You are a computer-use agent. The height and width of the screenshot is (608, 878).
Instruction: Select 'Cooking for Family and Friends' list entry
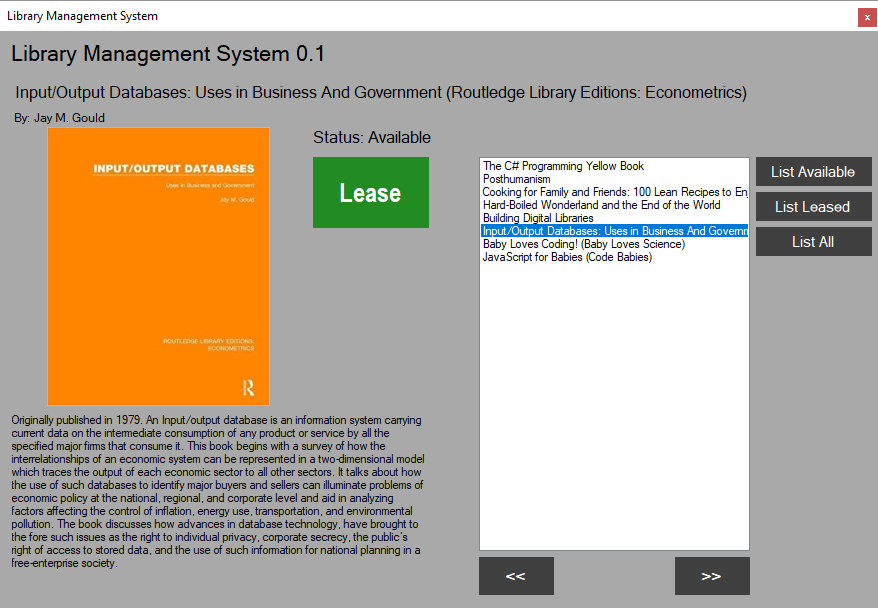pos(615,192)
